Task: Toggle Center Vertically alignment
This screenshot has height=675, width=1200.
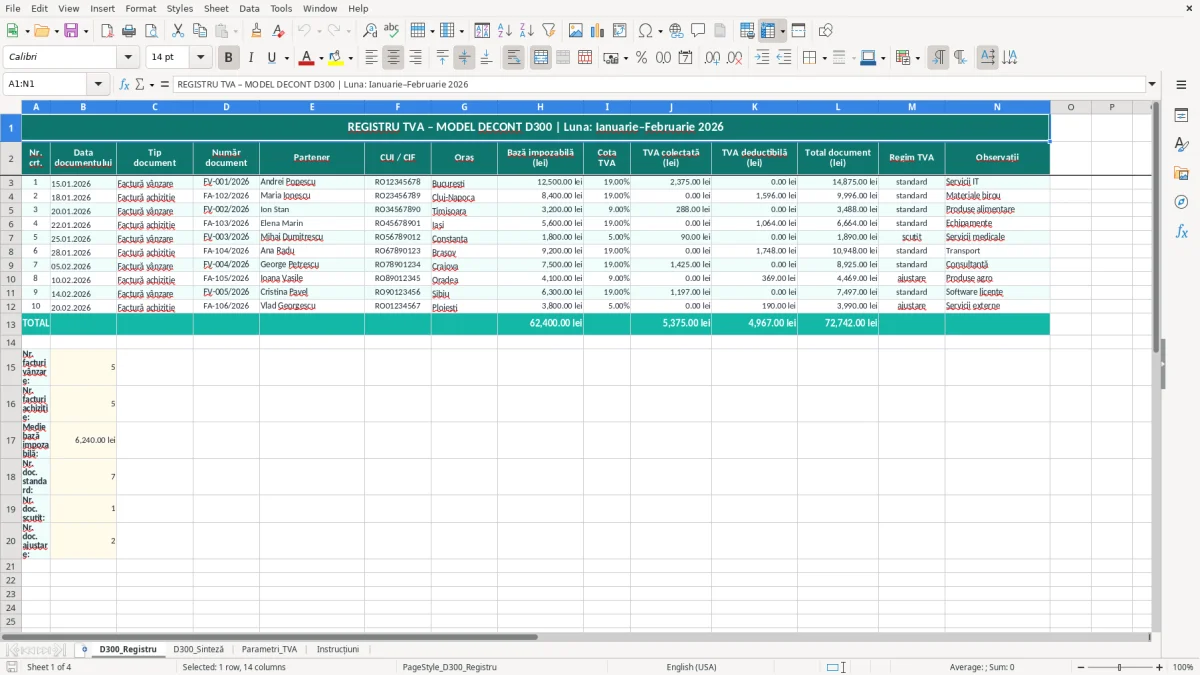Action: click(464, 58)
